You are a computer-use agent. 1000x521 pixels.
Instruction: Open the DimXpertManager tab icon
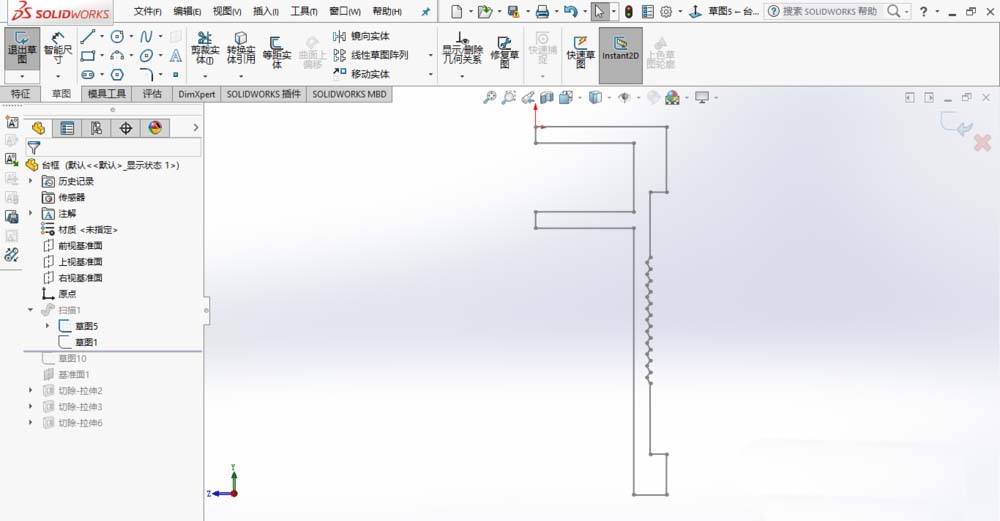point(126,128)
